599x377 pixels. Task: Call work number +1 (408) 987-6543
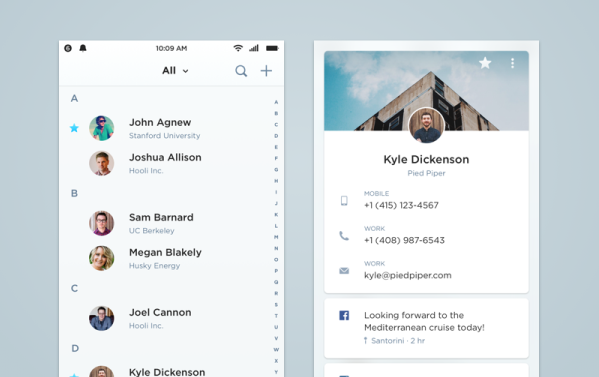(x=404, y=240)
